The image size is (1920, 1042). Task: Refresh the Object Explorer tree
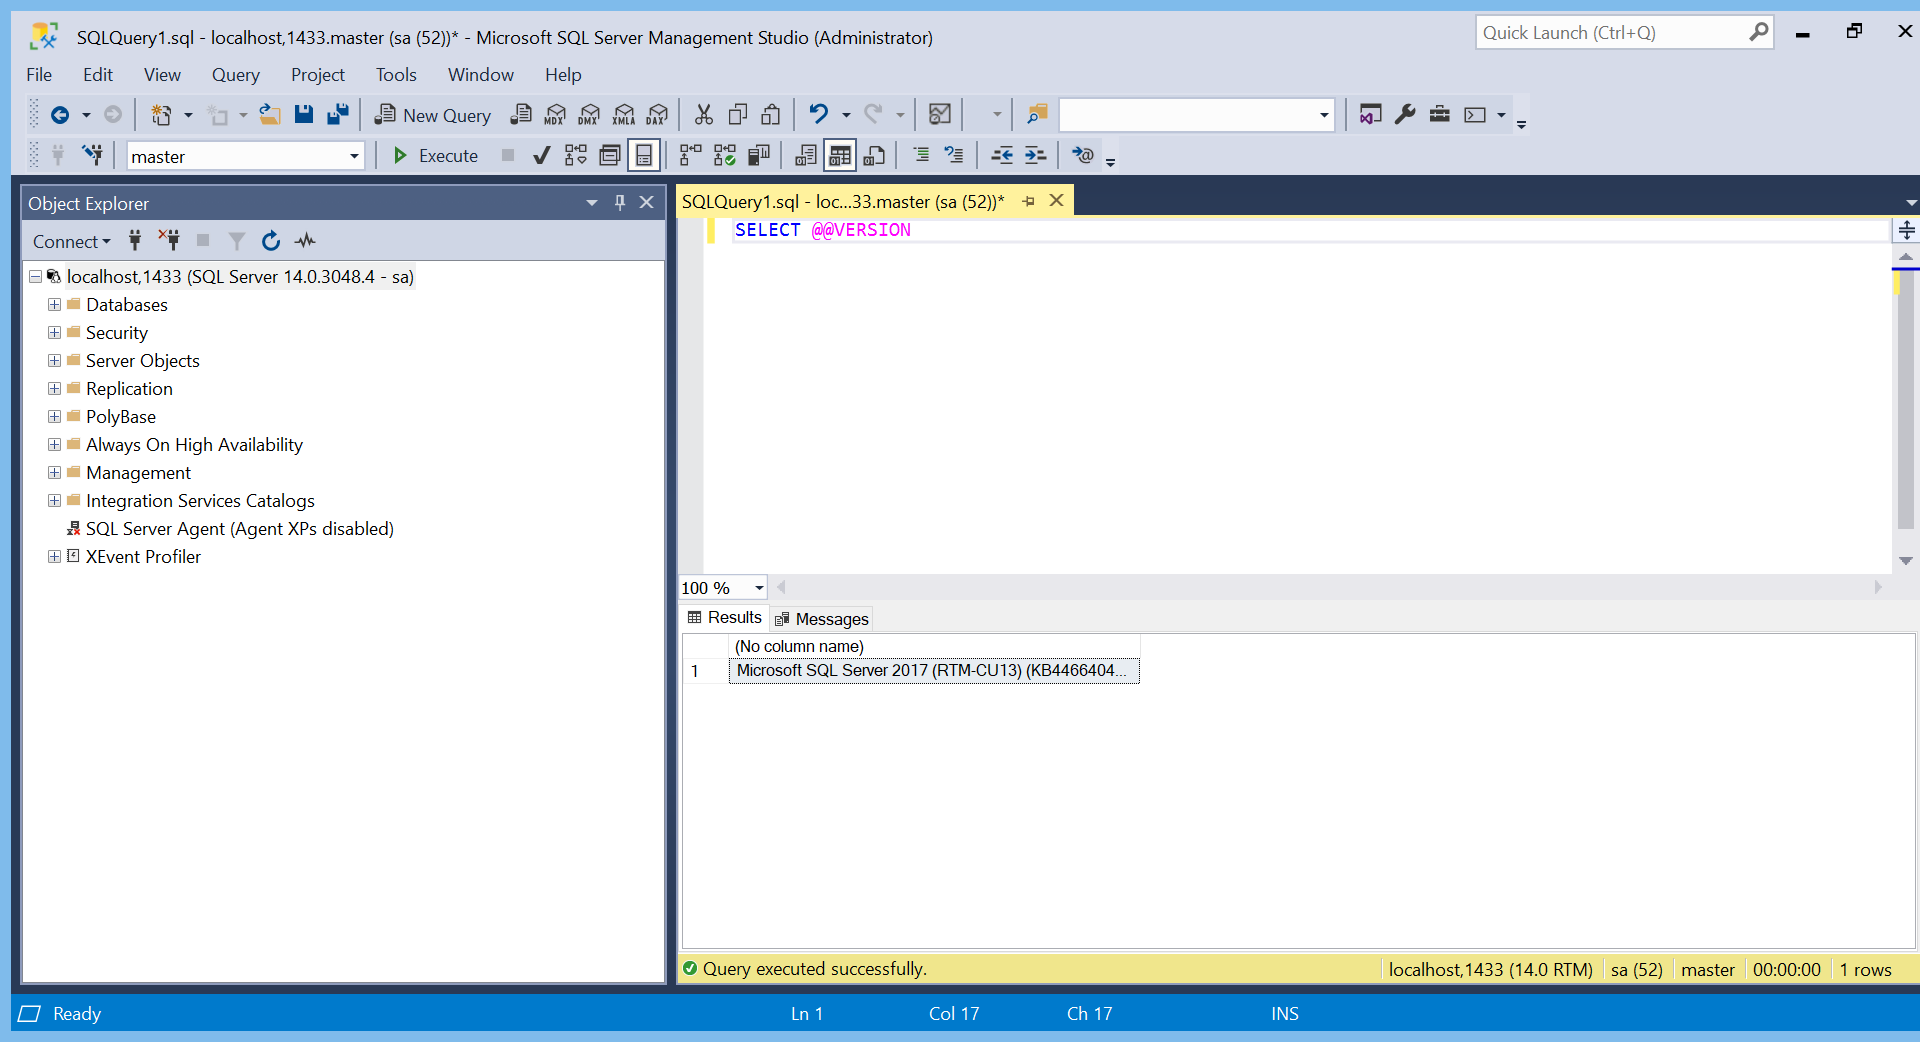tap(270, 241)
